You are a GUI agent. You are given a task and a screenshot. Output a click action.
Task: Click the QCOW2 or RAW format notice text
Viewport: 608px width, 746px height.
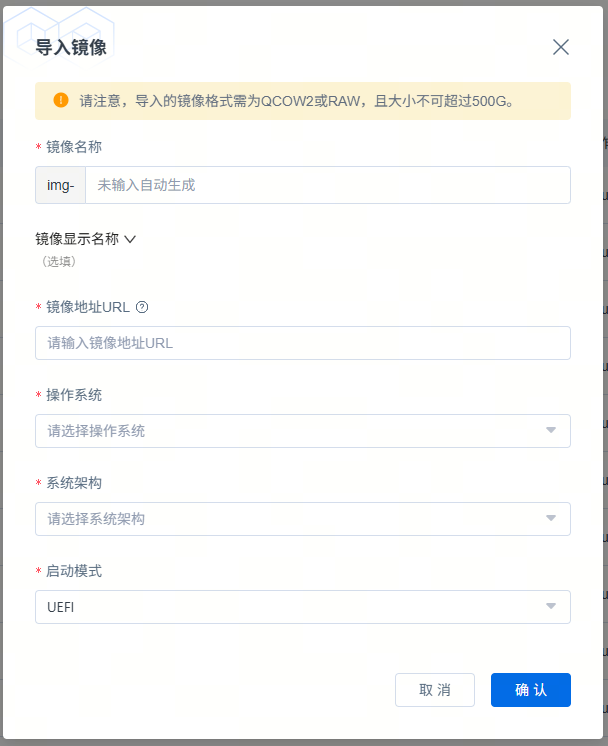[x=296, y=101]
